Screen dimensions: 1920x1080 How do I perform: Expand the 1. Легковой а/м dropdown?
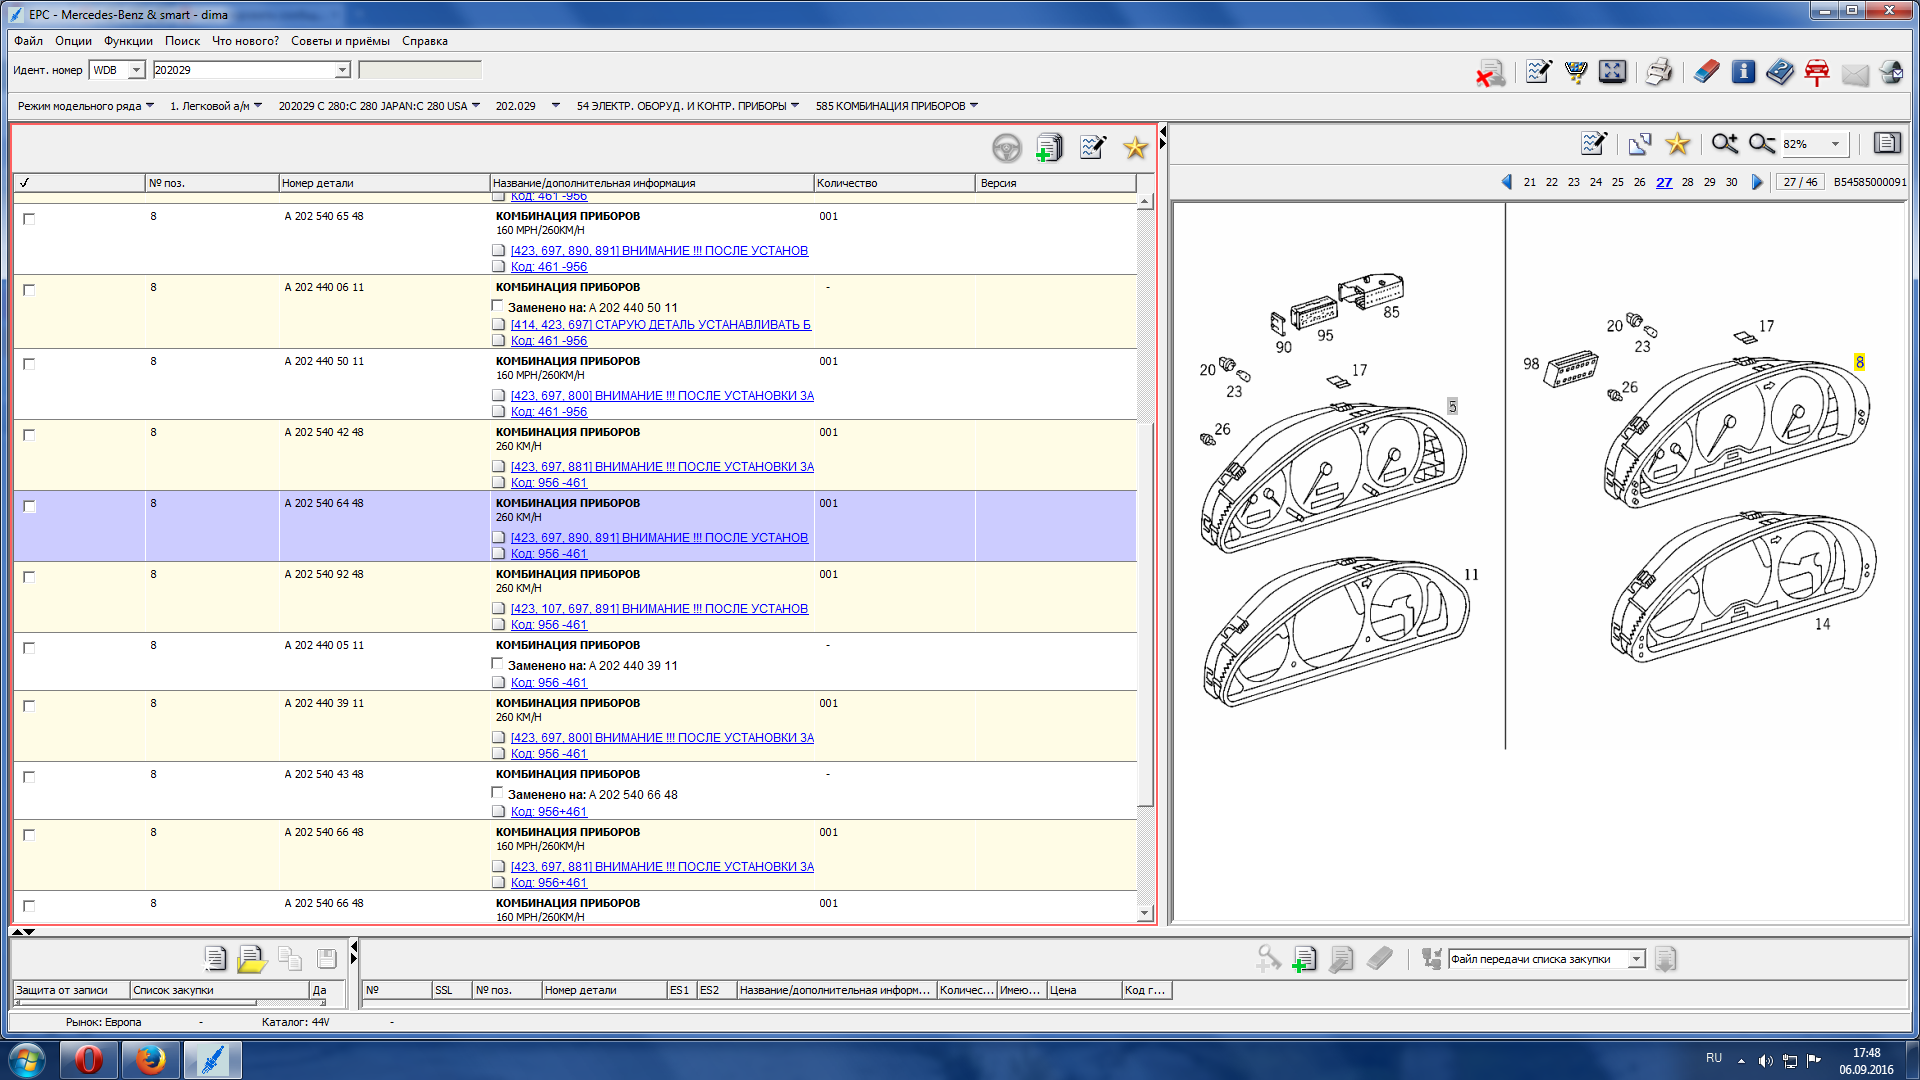pyautogui.click(x=258, y=105)
